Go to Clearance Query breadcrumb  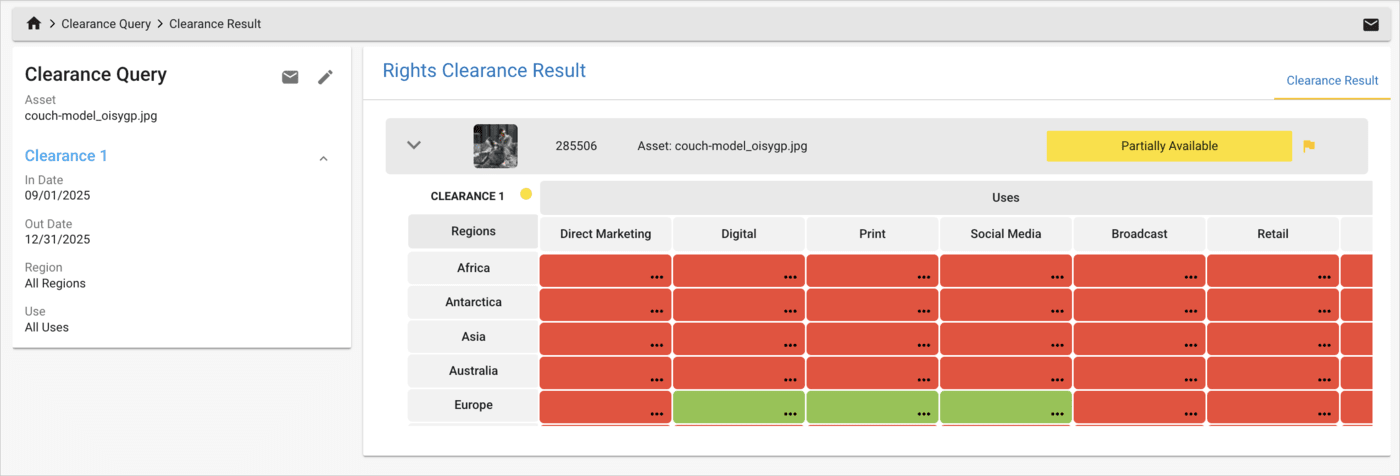pyautogui.click(x=106, y=24)
